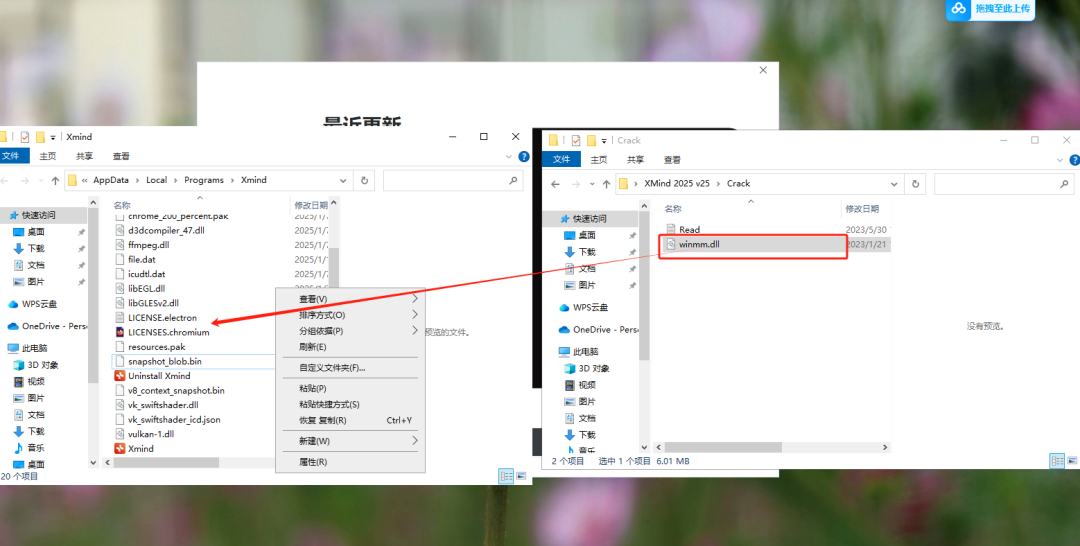Open OneDrive in Crack window sidebar
Screen dimensions: 1080x546
(x=599, y=329)
